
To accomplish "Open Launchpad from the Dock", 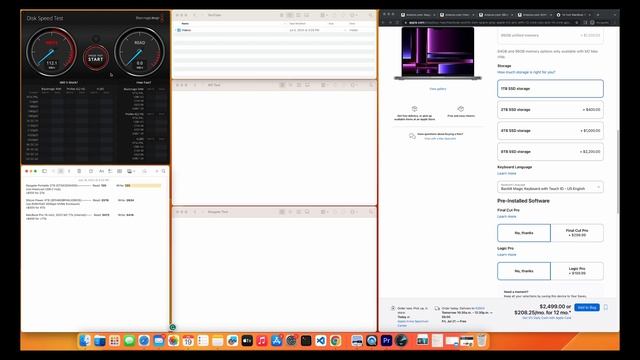I will click(114, 340).
